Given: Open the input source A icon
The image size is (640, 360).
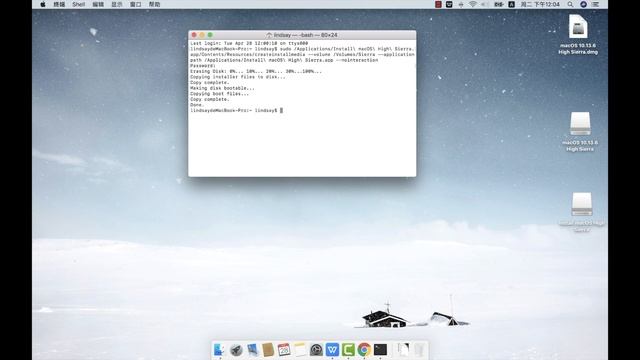Looking at the screenshot, I should (511, 4).
